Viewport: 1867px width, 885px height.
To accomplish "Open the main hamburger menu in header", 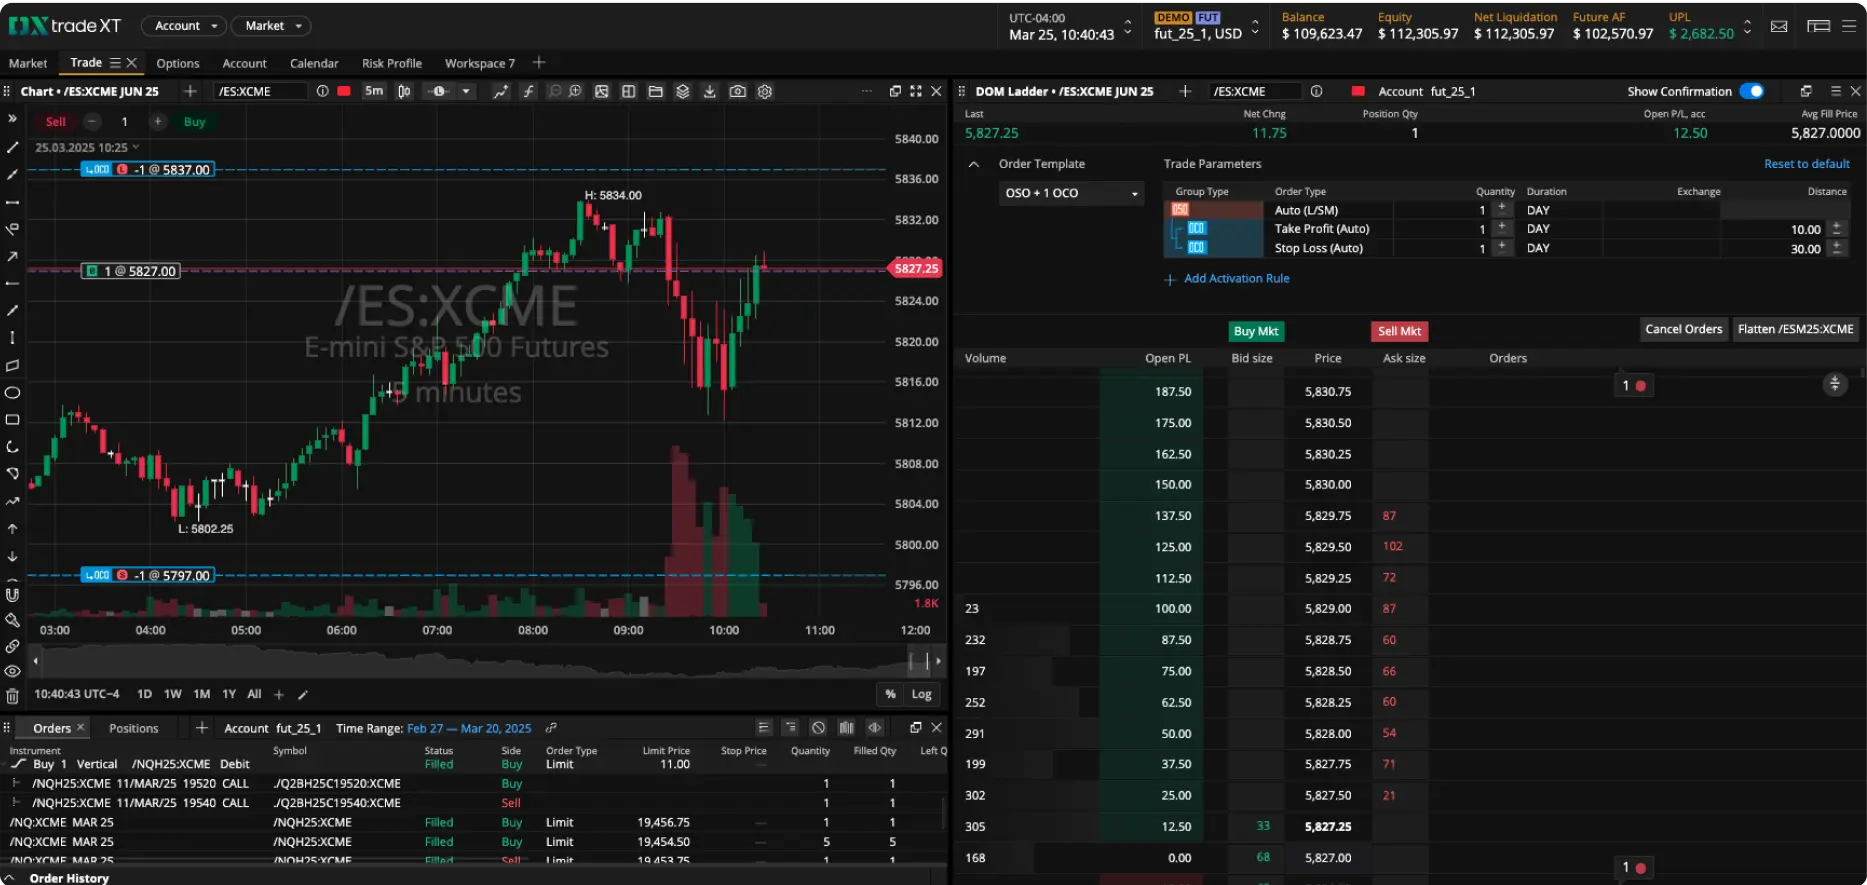I will (1849, 26).
